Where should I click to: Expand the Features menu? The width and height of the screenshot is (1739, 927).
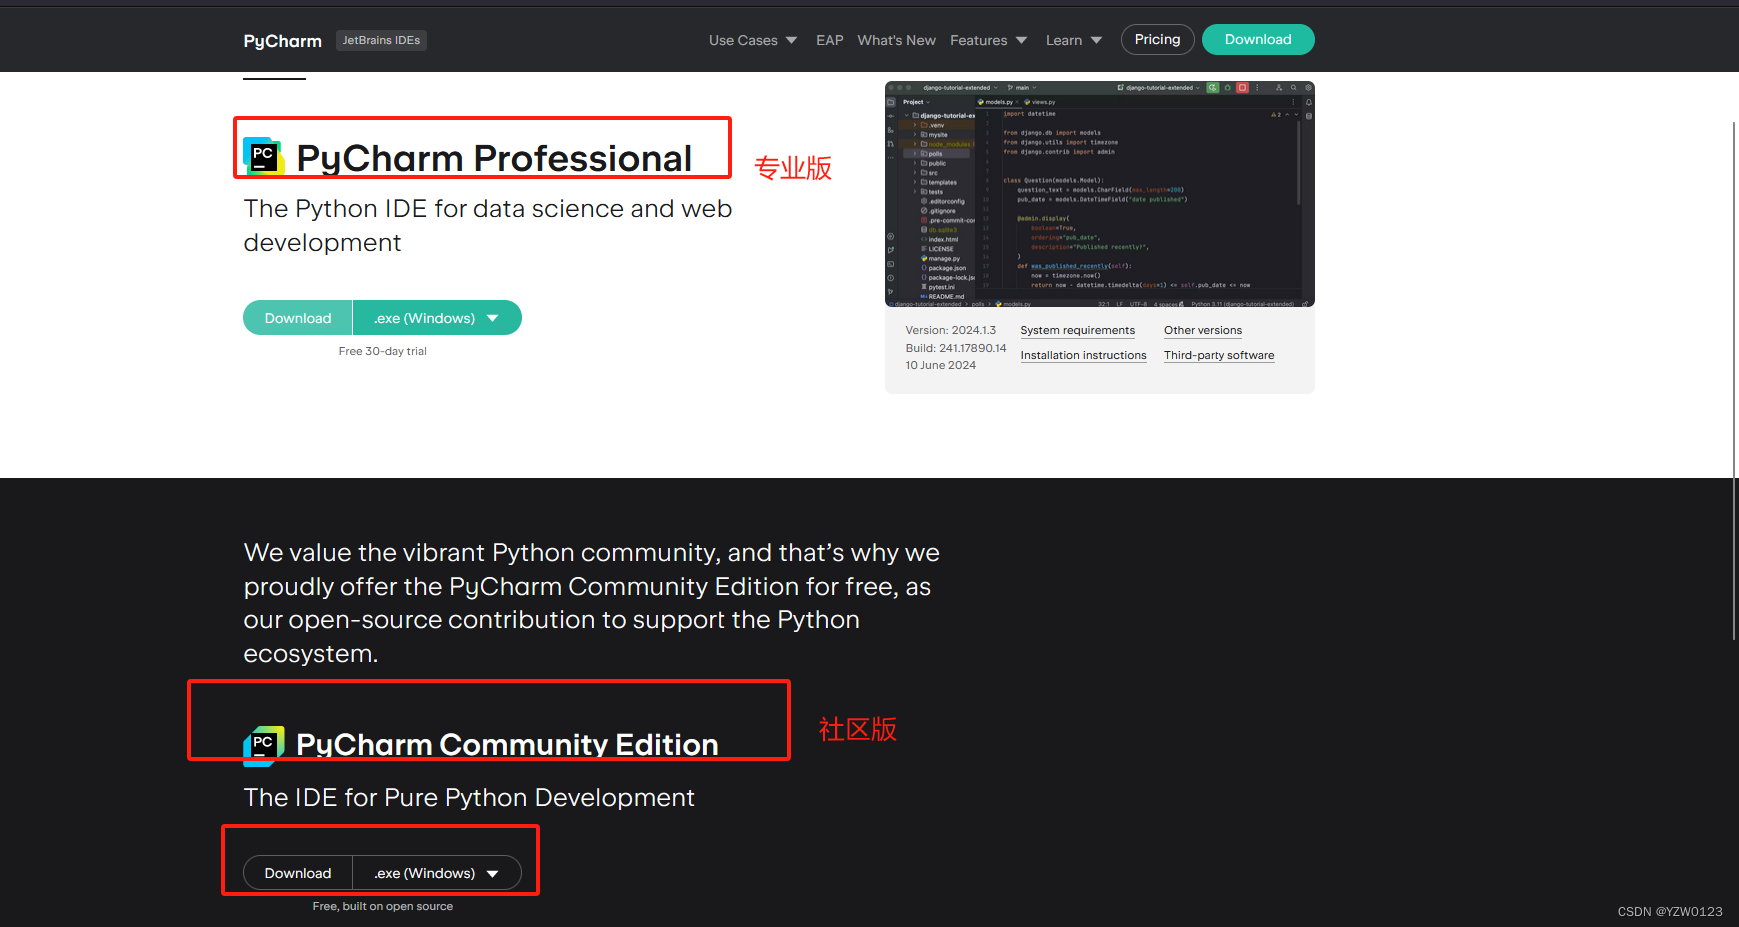pos(988,40)
